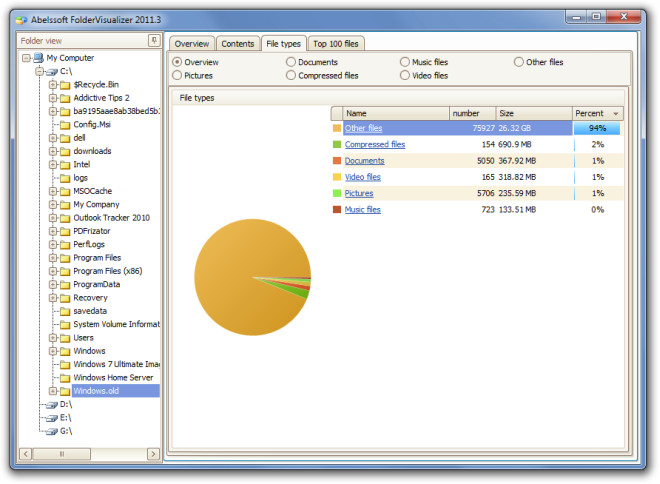Click the orange Documents color swatch

click(x=337, y=160)
